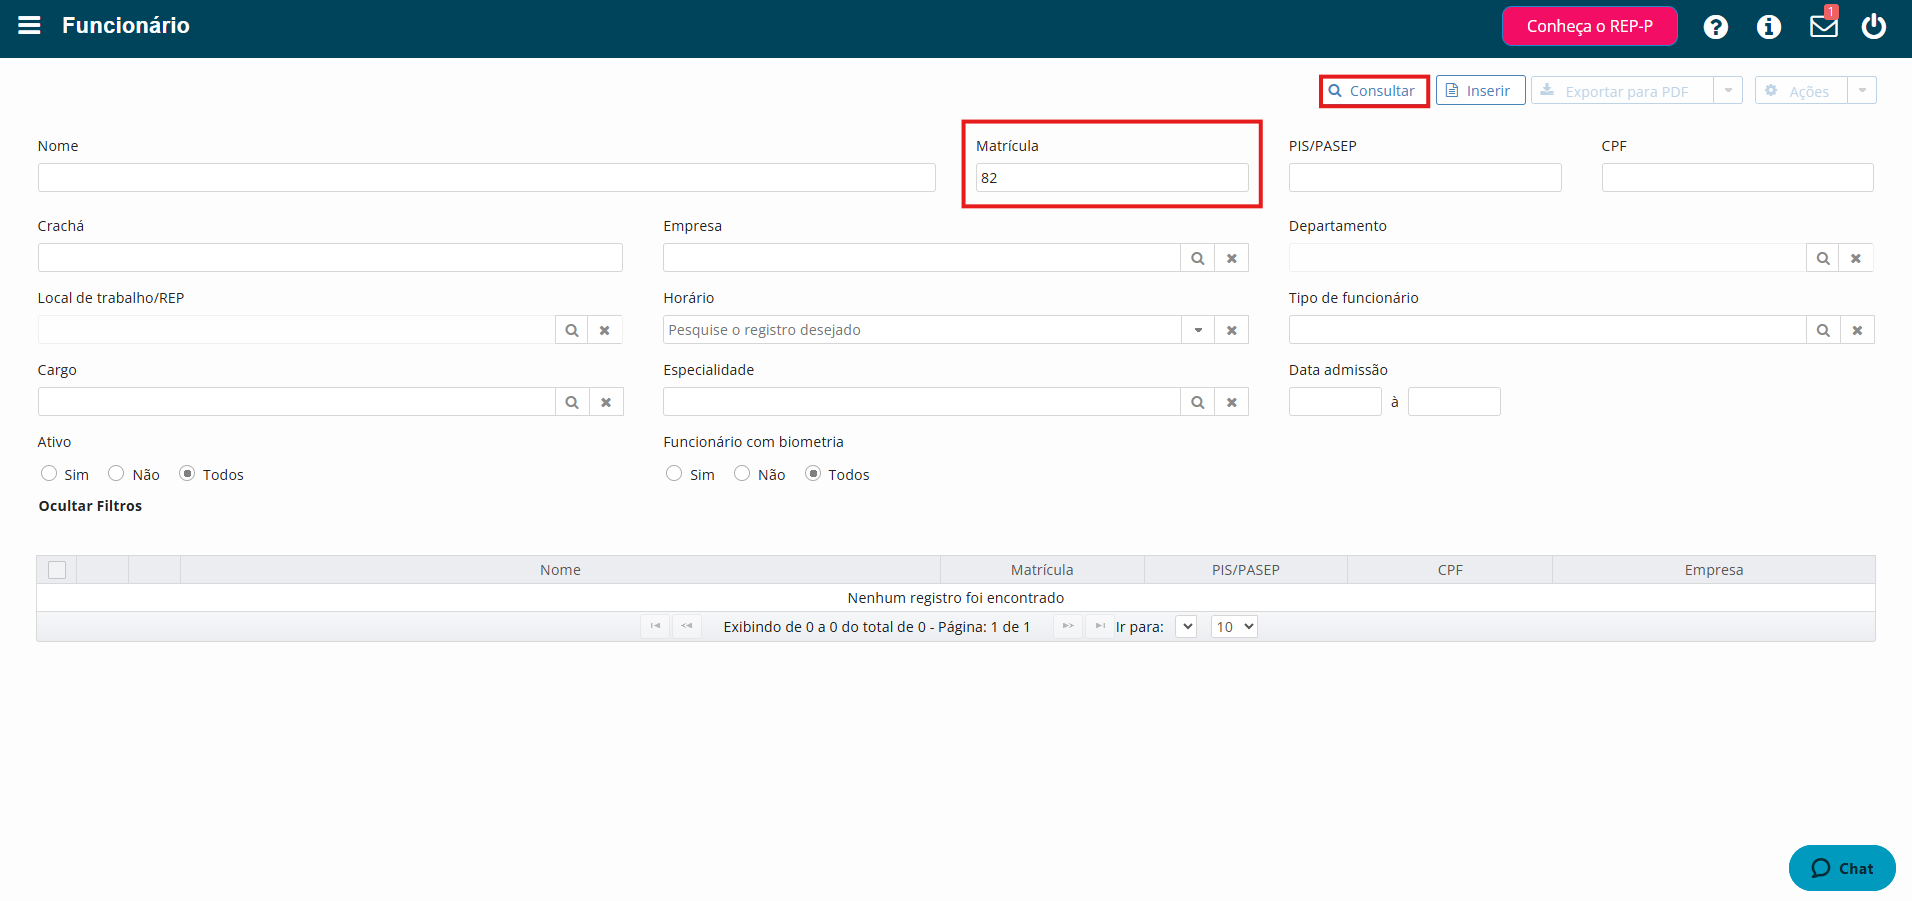
Task: Click the Ações button
Action: coord(1801,91)
